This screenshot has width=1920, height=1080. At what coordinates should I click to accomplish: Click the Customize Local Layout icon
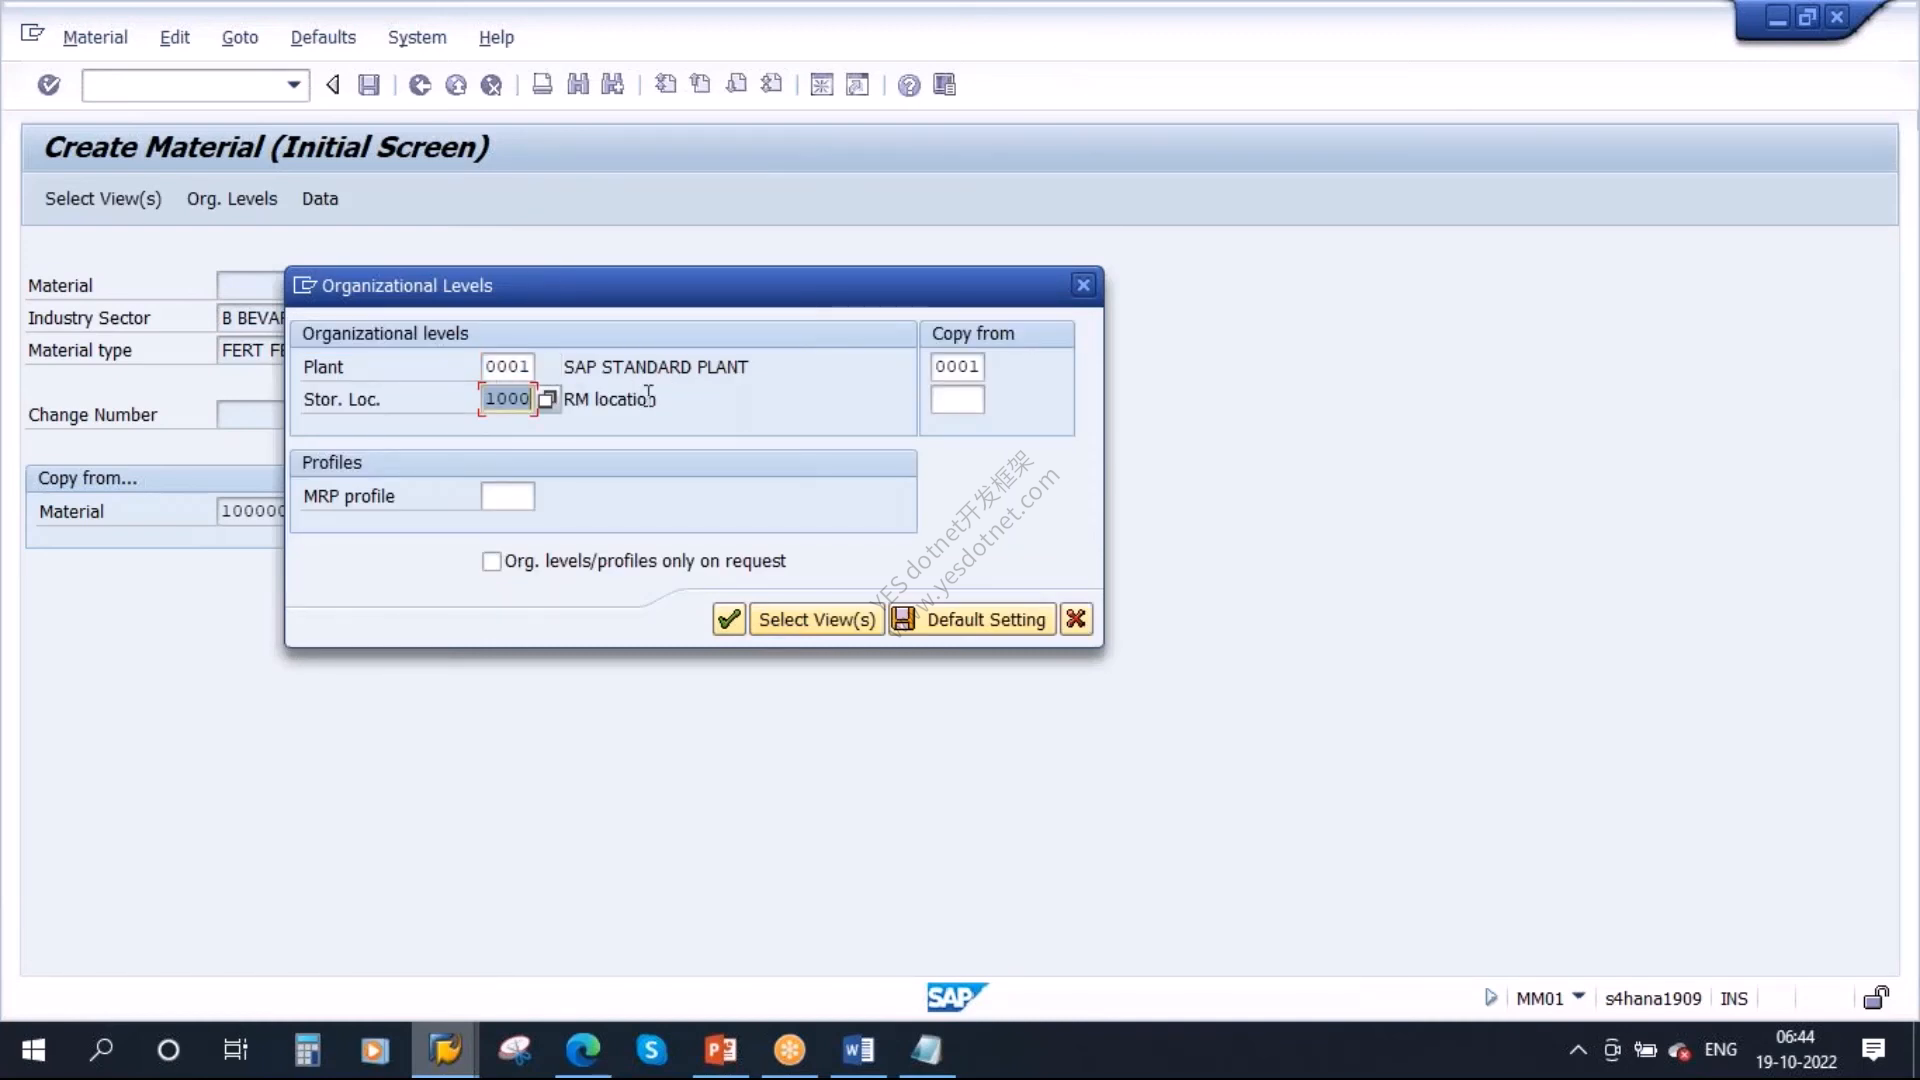pyautogui.click(x=944, y=85)
